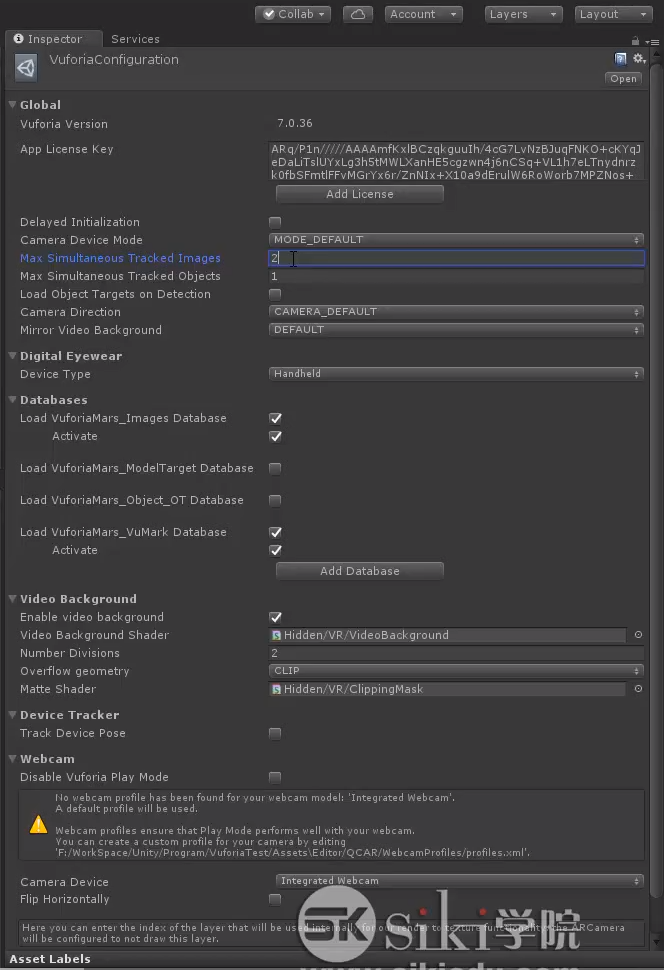Image resolution: width=664 pixels, height=970 pixels.
Task: Open the inspector help reference icon
Action: (x=620, y=59)
